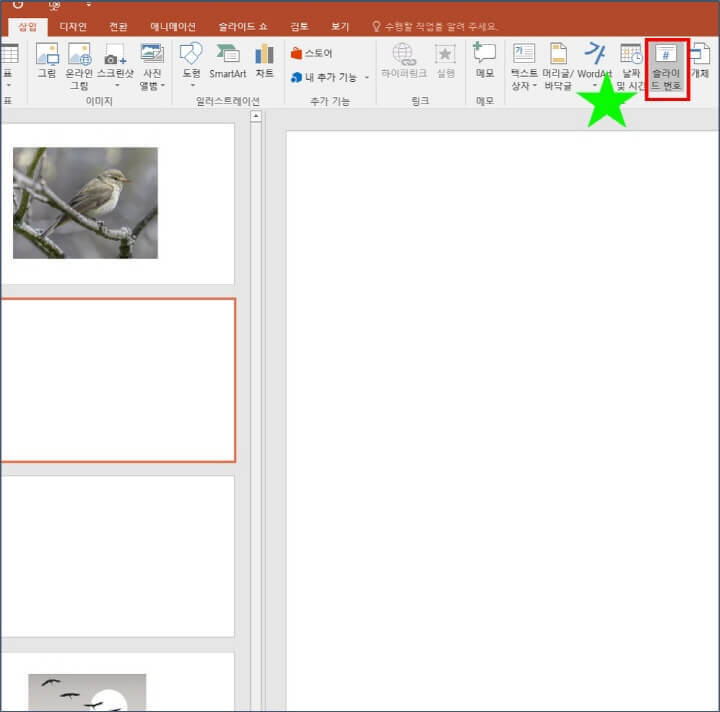Open 내 추가 기능 add-ins
This screenshot has height=712, width=720.
(x=324, y=77)
